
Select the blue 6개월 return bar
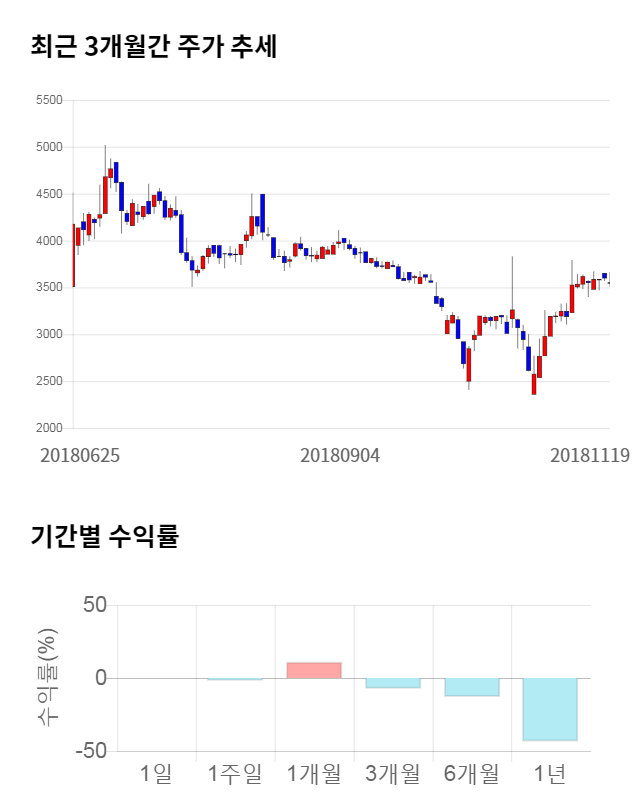coord(471,687)
